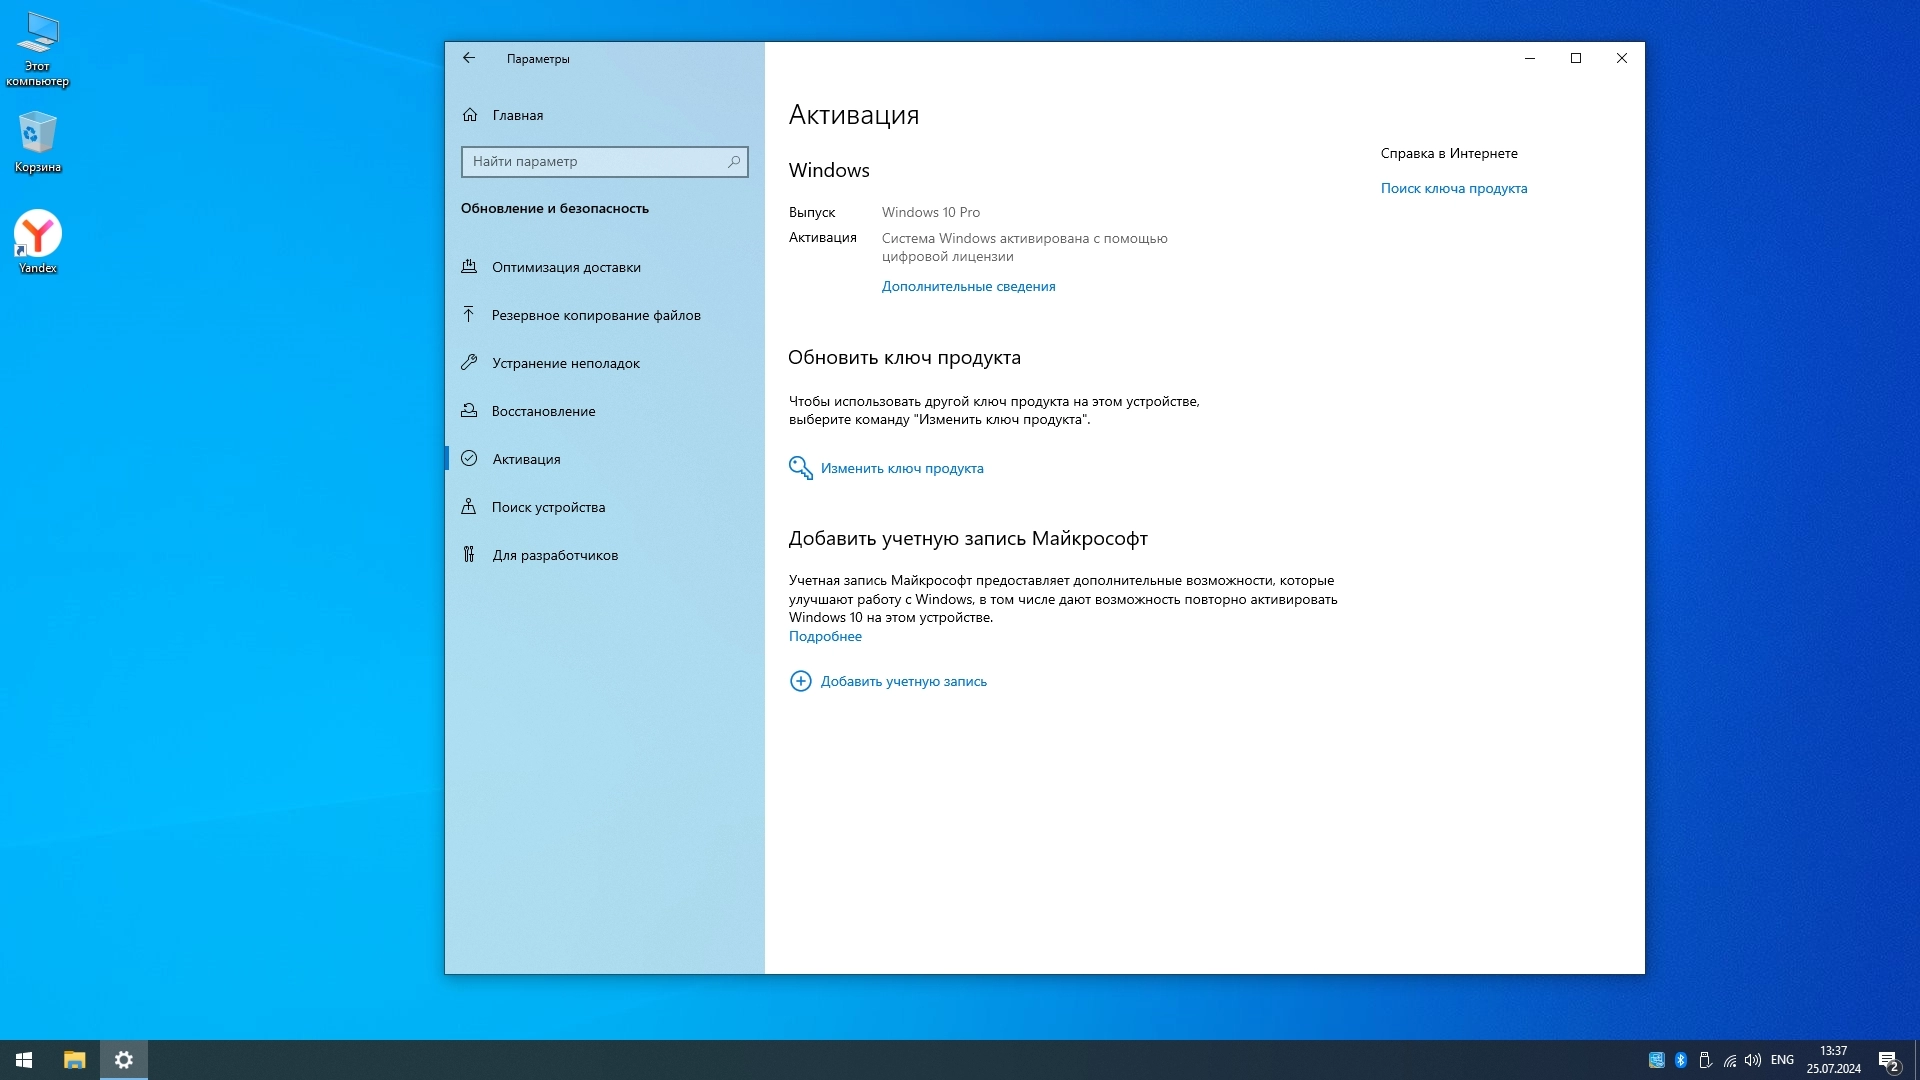Click the back arrow in Settings

coord(469,58)
